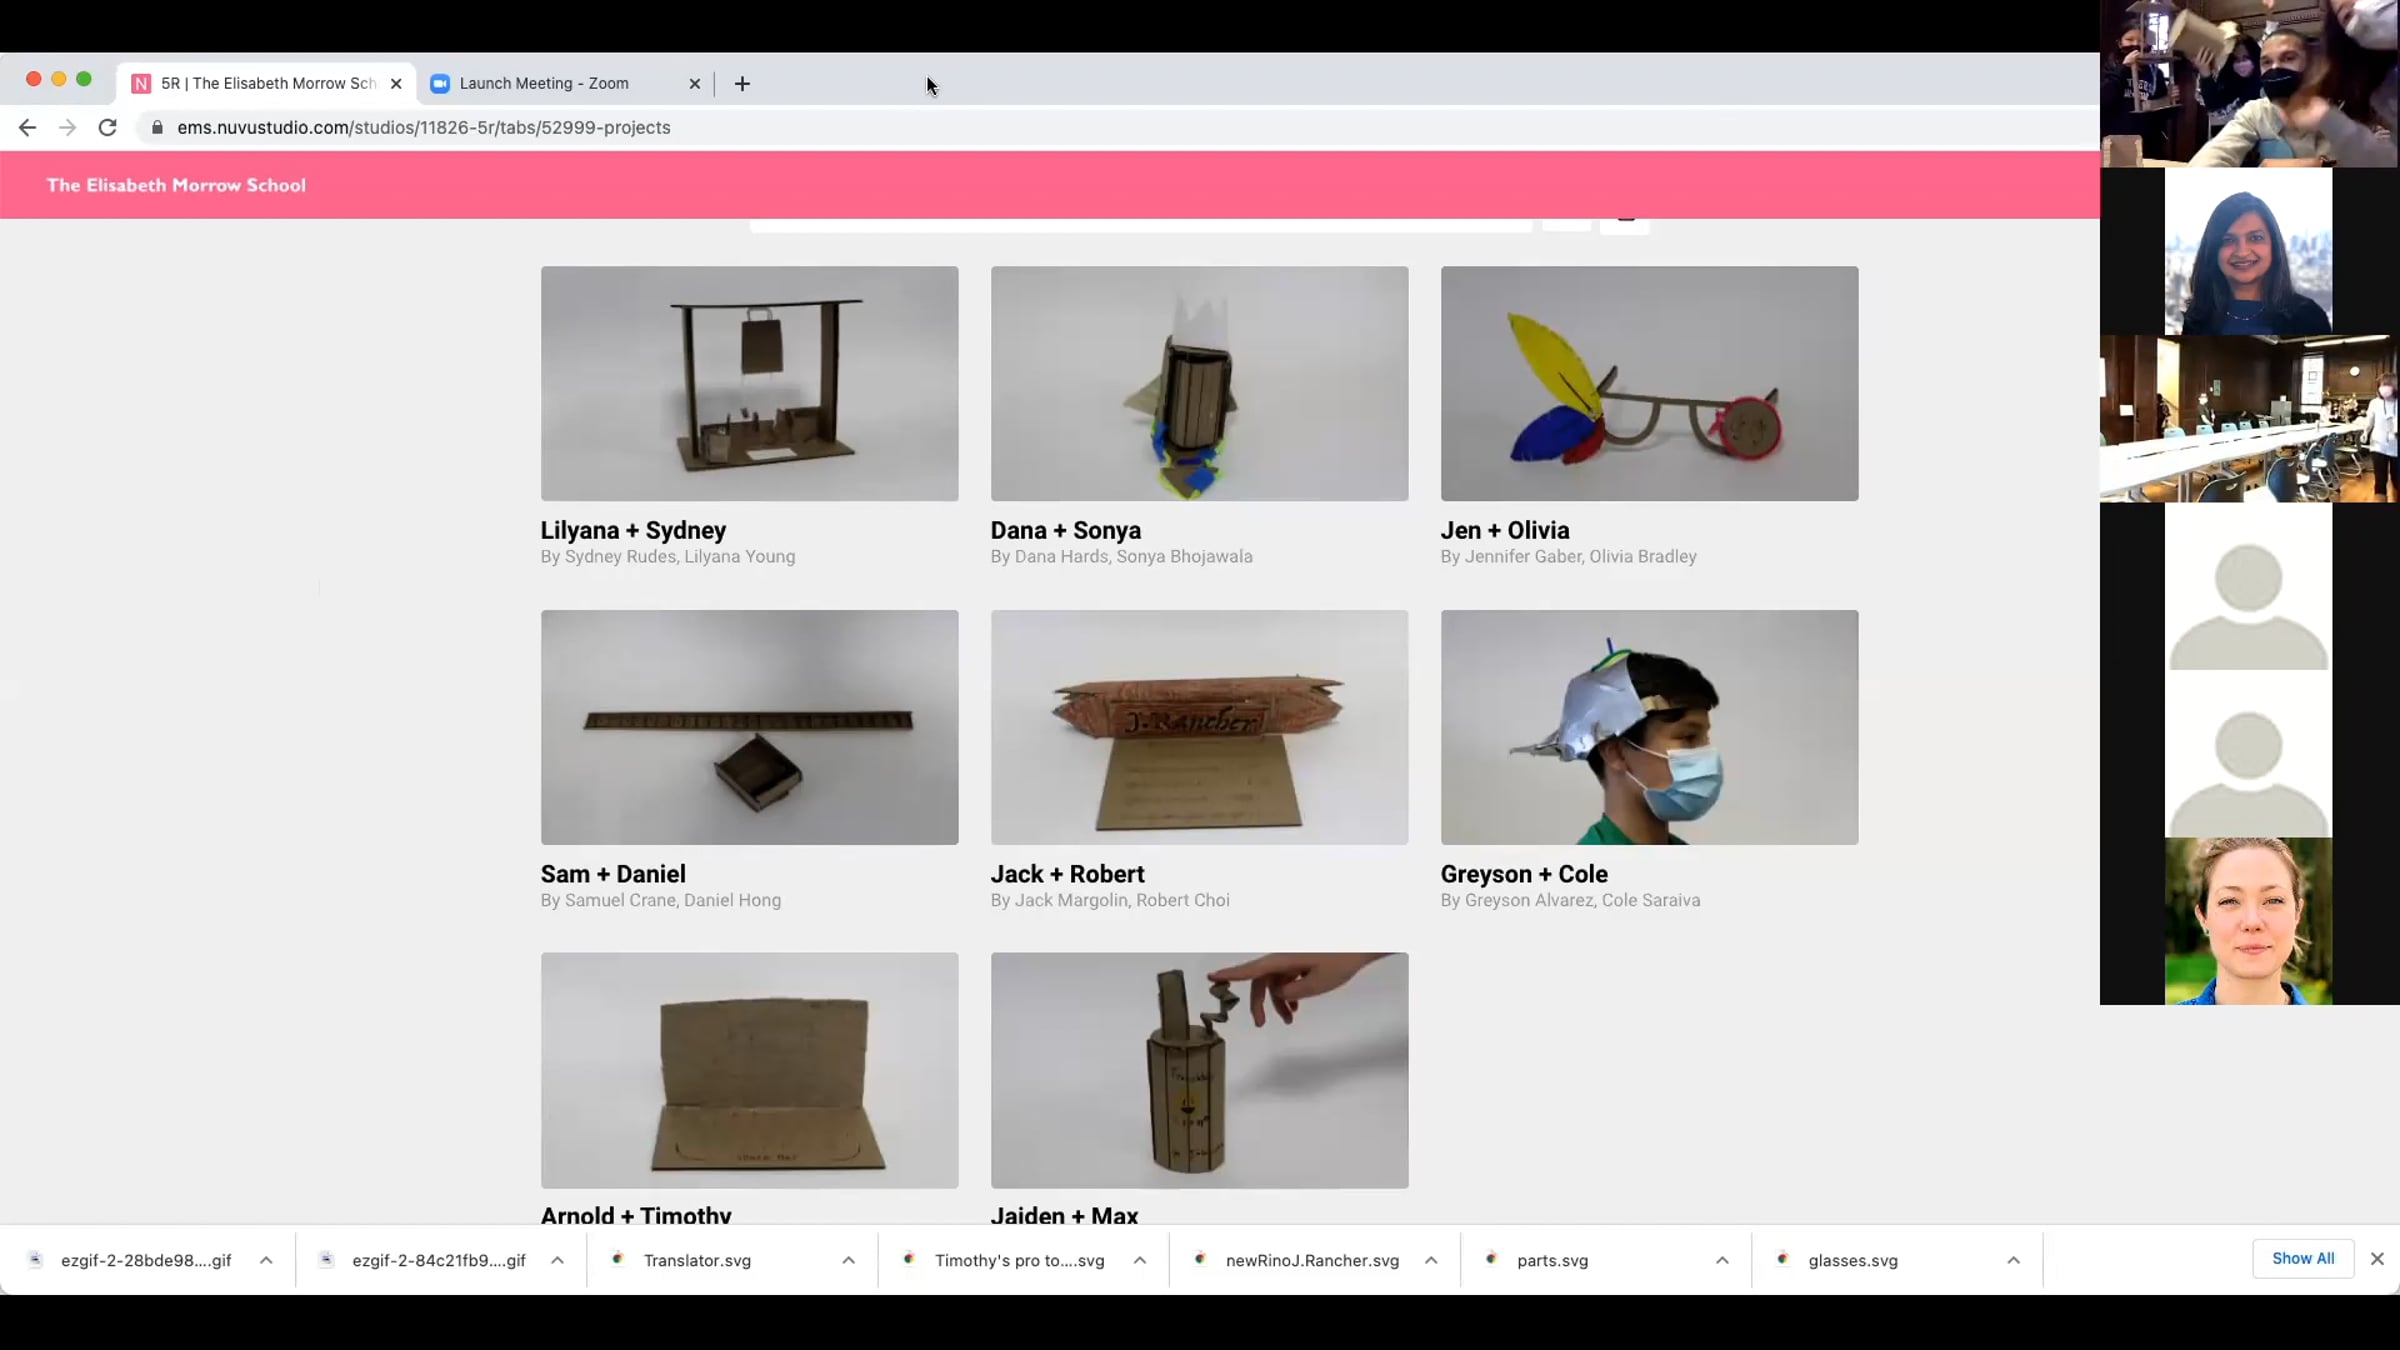The width and height of the screenshot is (2400, 1350).
Task: Switch to Launch Meeting Zoom tab
Action: (545, 84)
